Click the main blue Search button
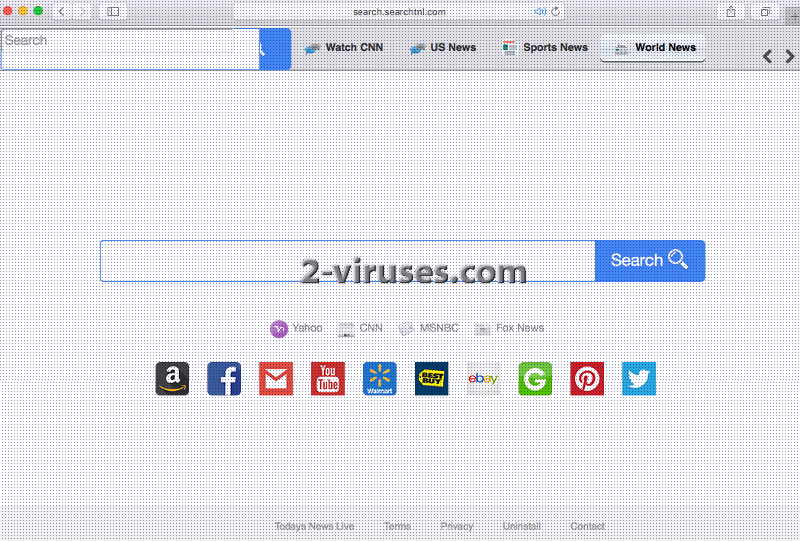Screen dimensions: 800x541 click(x=650, y=261)
